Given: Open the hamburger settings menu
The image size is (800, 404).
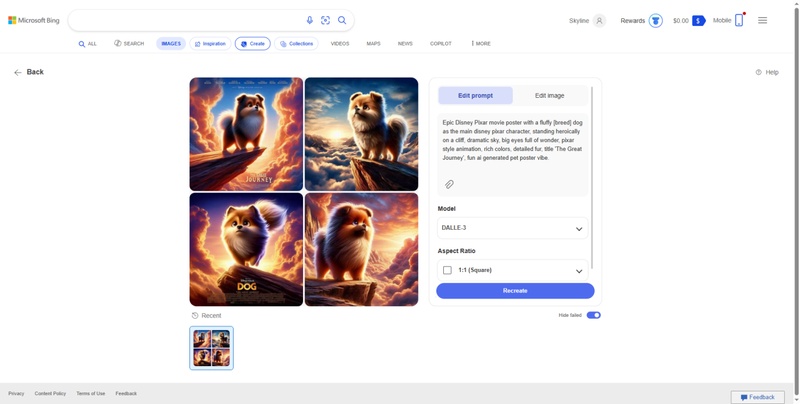Looking at the screenshot, I should pos(762,20).
